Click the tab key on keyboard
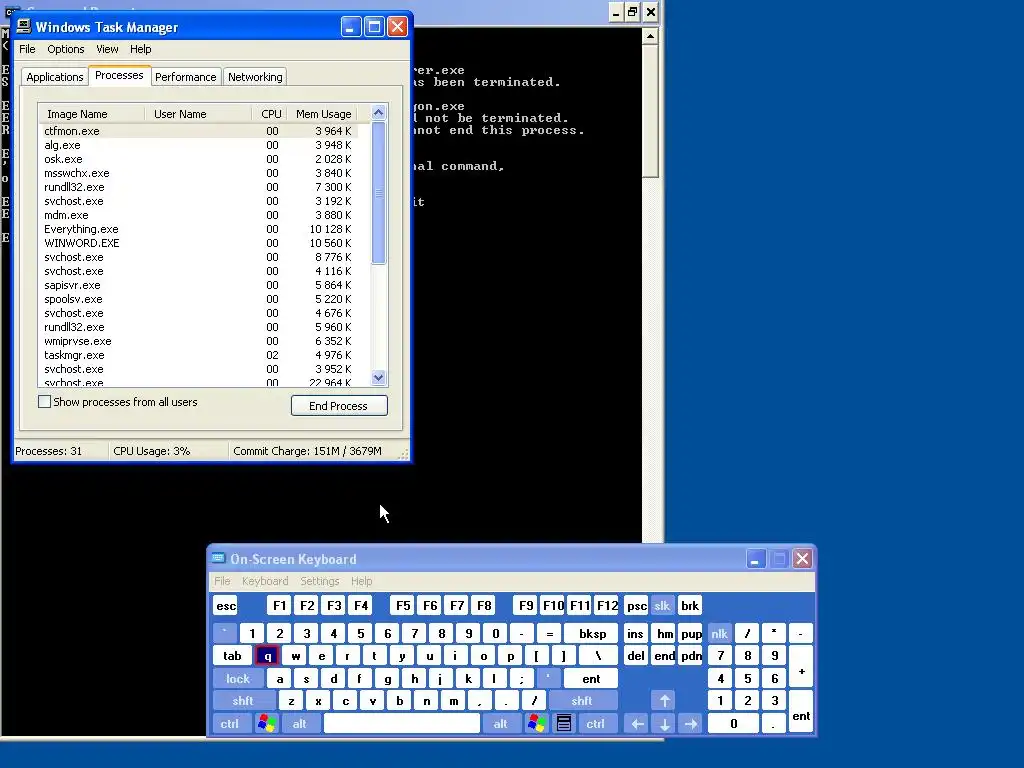The height and width of the screenshot is (768, 1024). 232,656
